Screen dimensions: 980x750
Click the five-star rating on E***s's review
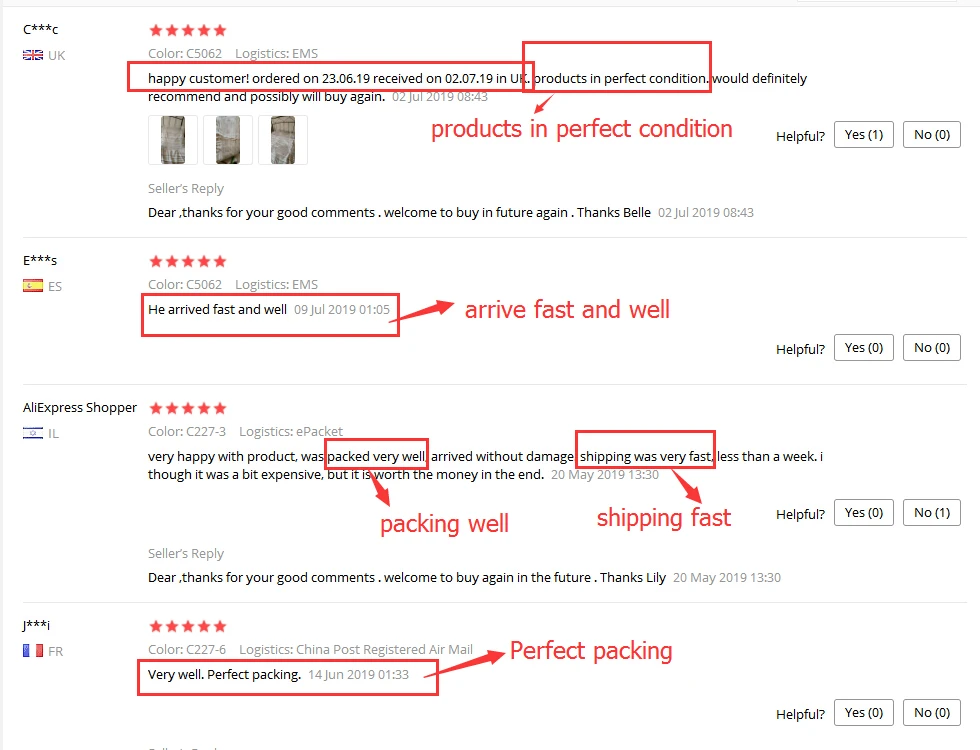pyautogui.click(x=188, y=261)
